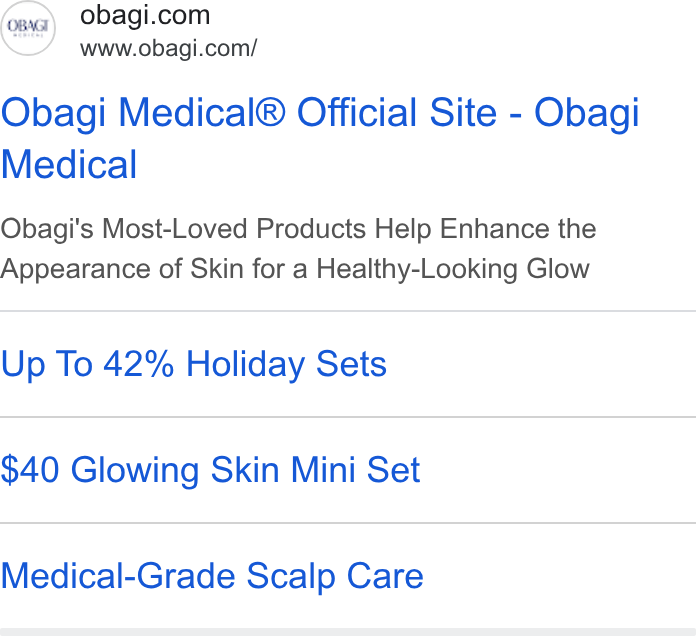Click the www.obagi.com/ URL text
This screenshot has height=636, width=696.
pyautogui.click(x=168, y=48)
